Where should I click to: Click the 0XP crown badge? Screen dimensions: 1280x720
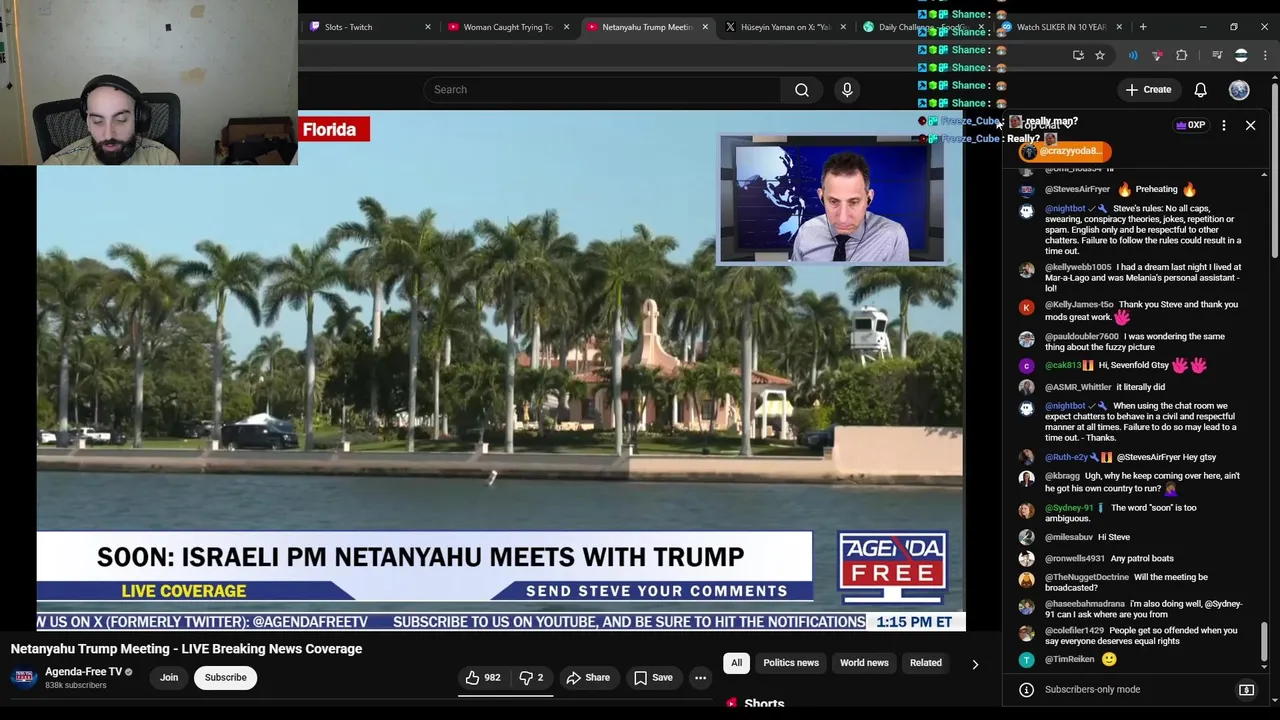pos(1190,125)
